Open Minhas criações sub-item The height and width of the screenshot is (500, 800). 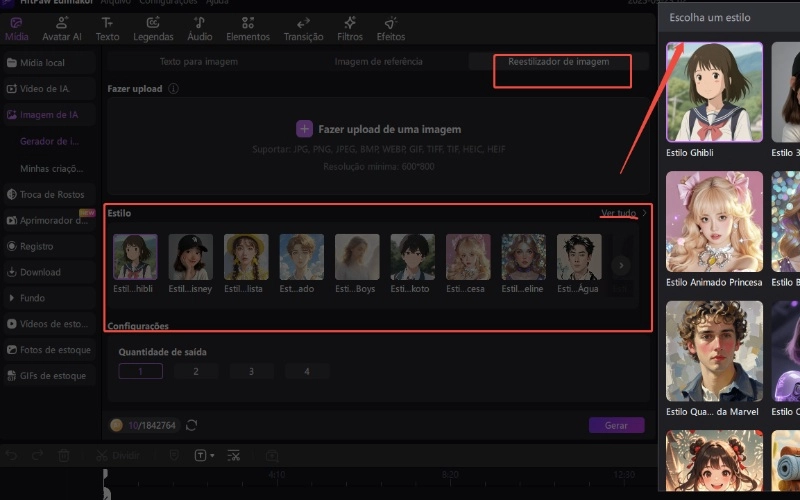tap(52, 168)
